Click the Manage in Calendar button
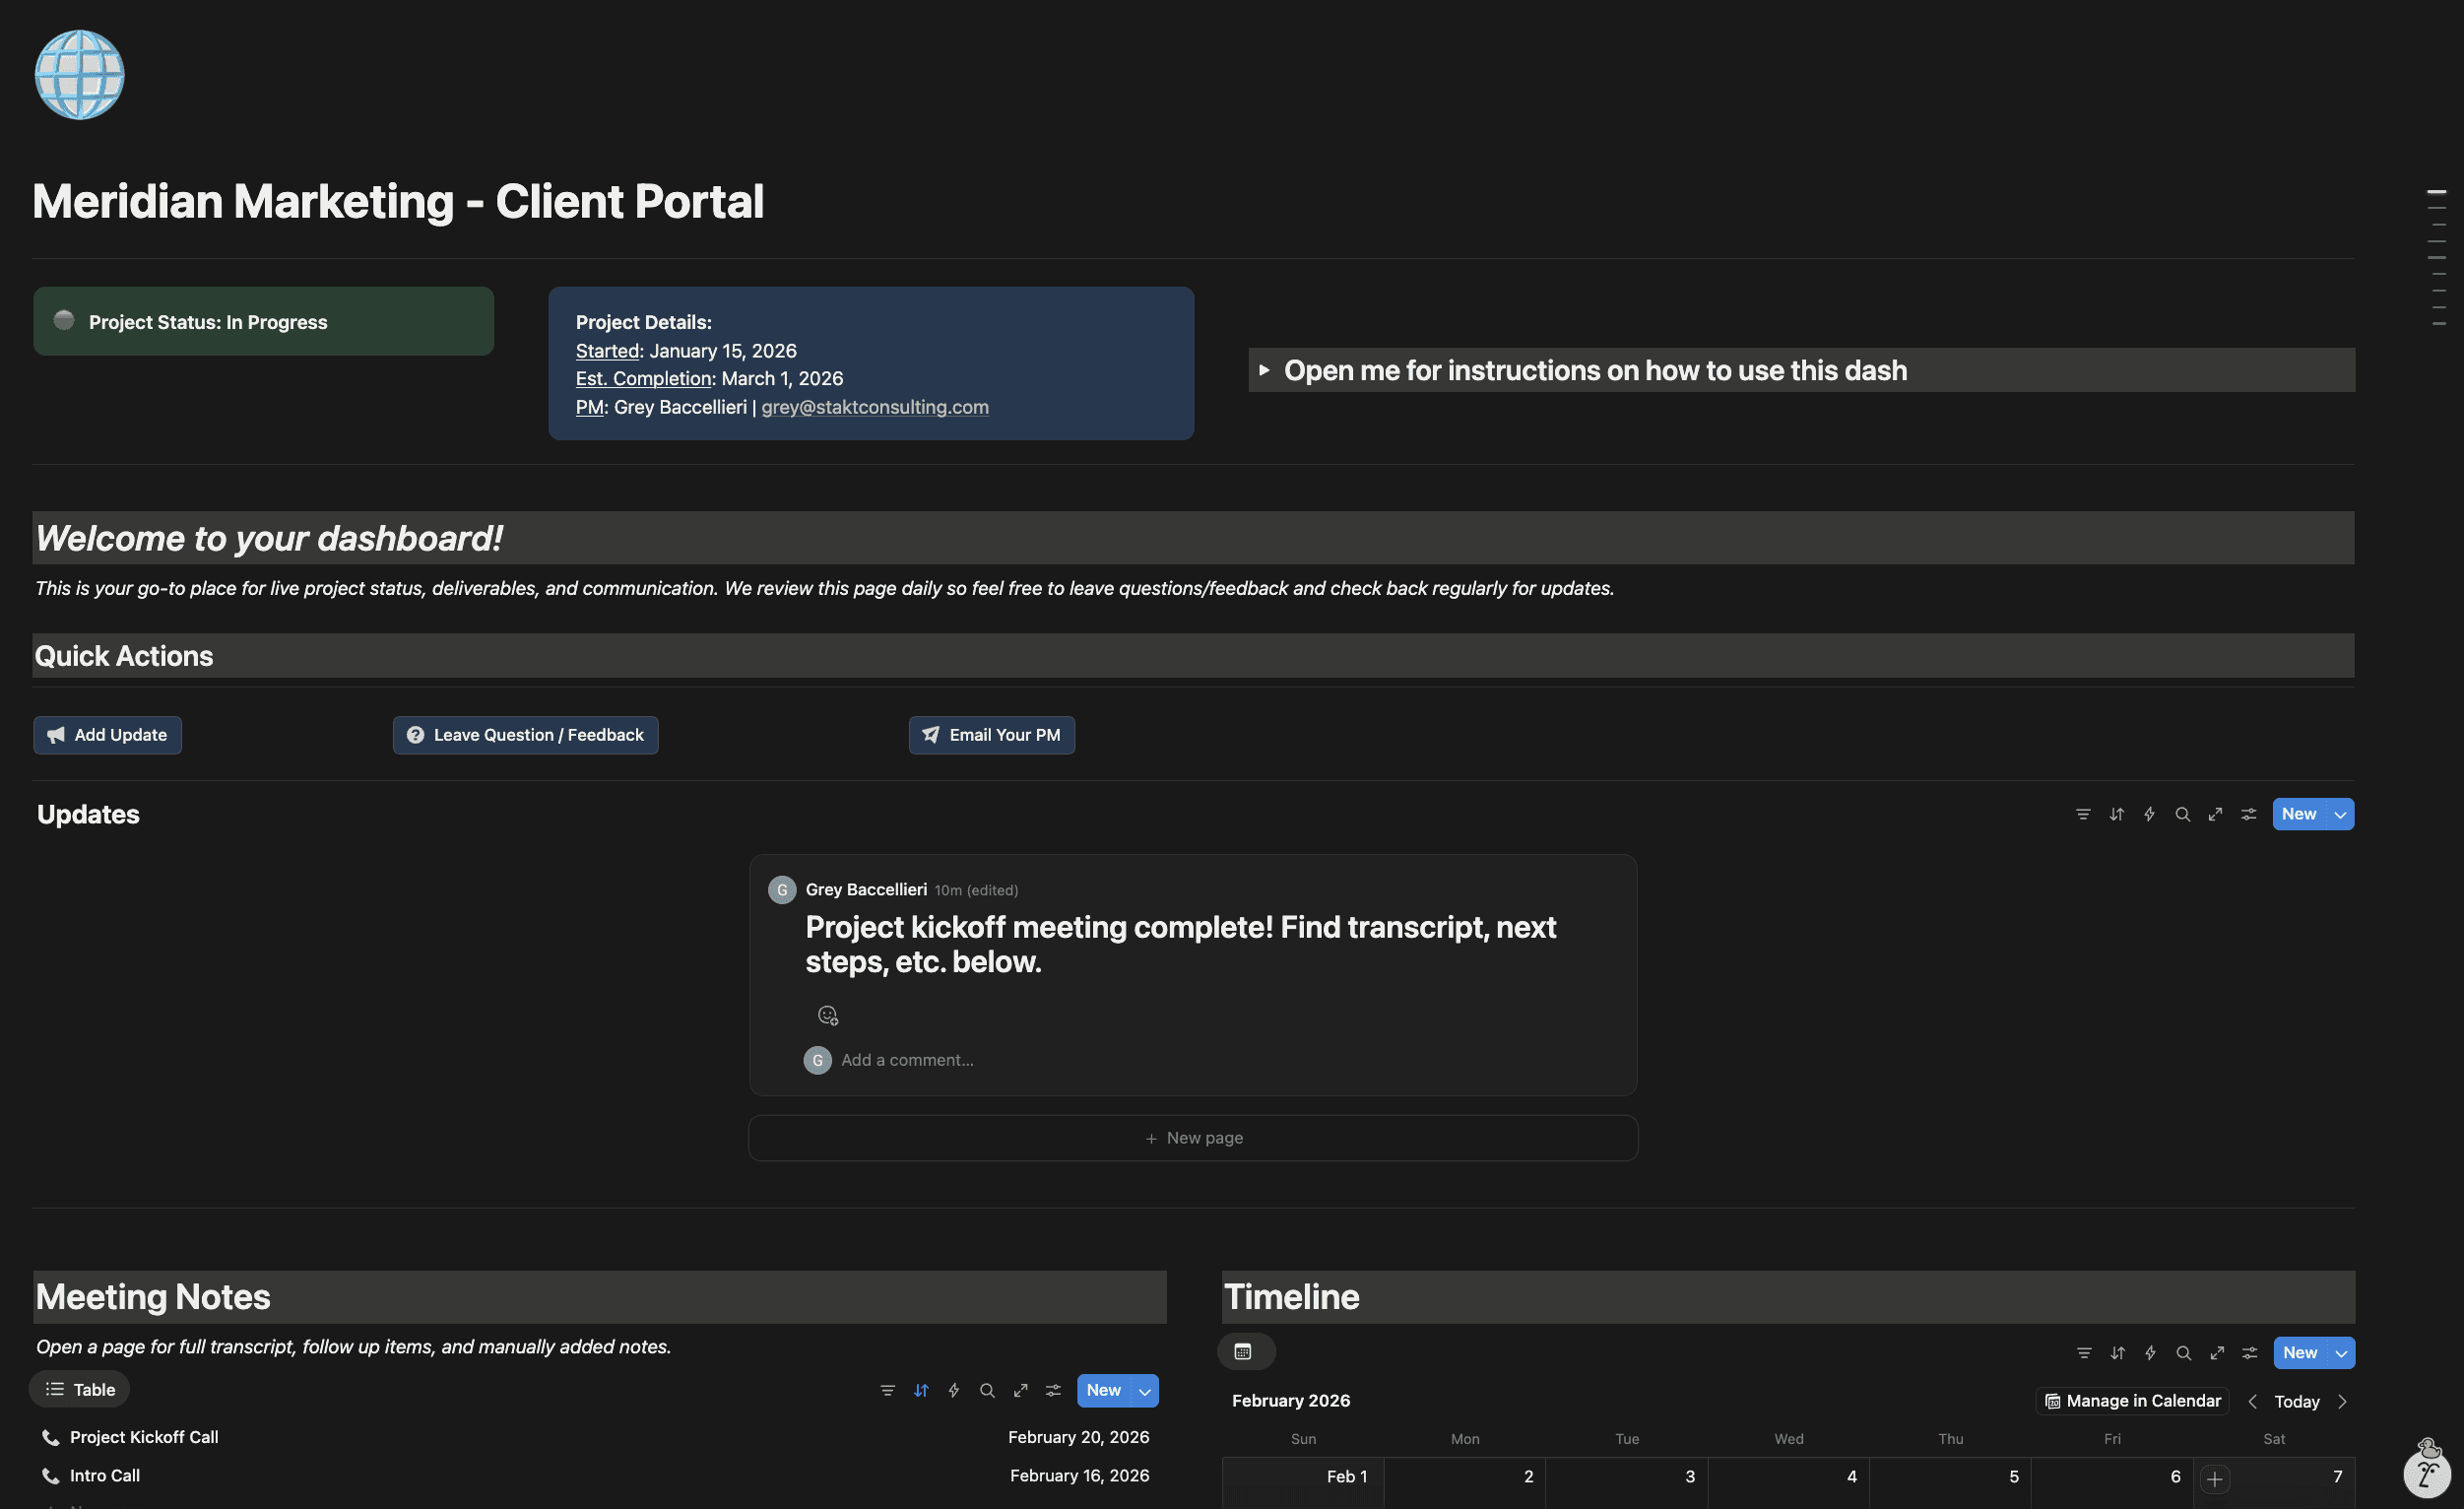The height and width of the screenshot is (1509, 2464). coord(2131,1401)
